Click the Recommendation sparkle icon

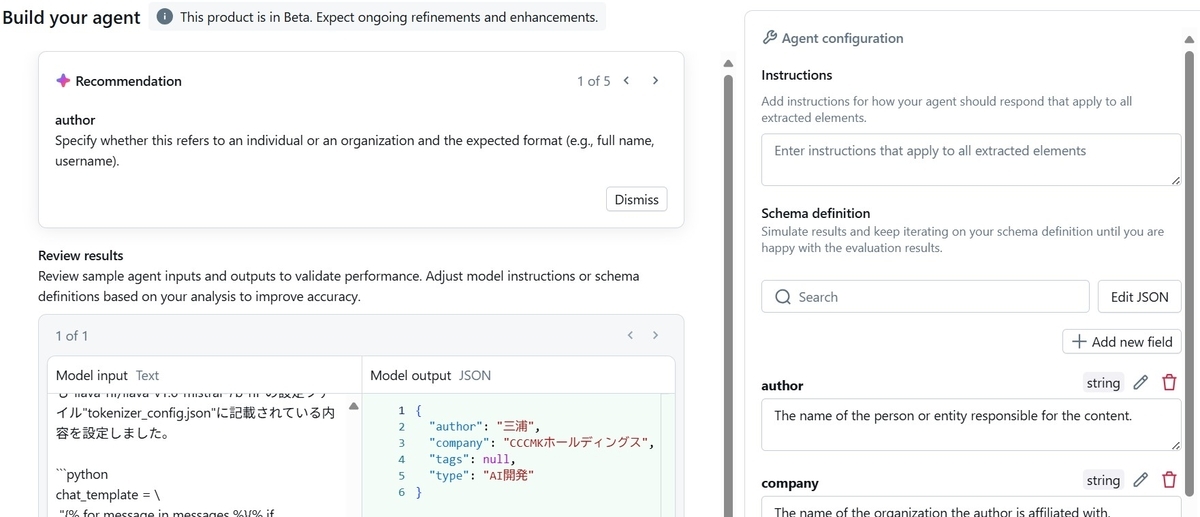point(63,81)
